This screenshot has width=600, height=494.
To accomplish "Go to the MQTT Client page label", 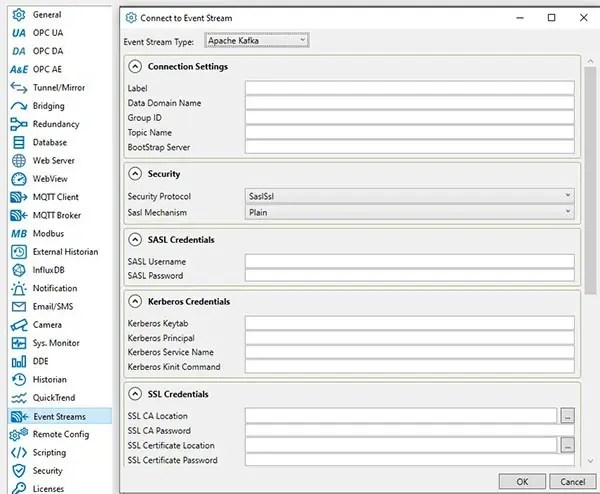I will tap(56, 197).
